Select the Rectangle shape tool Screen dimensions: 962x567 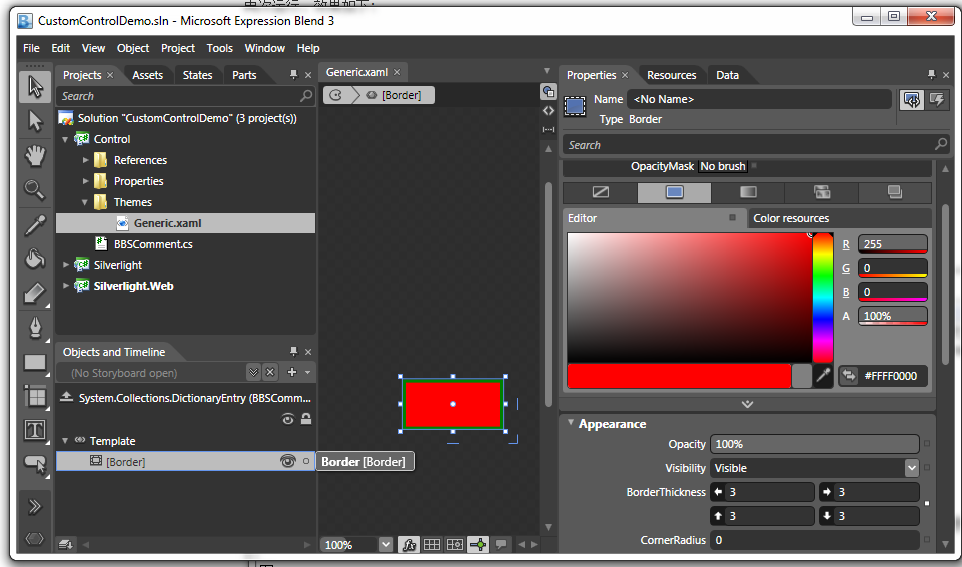pos(35,363)
